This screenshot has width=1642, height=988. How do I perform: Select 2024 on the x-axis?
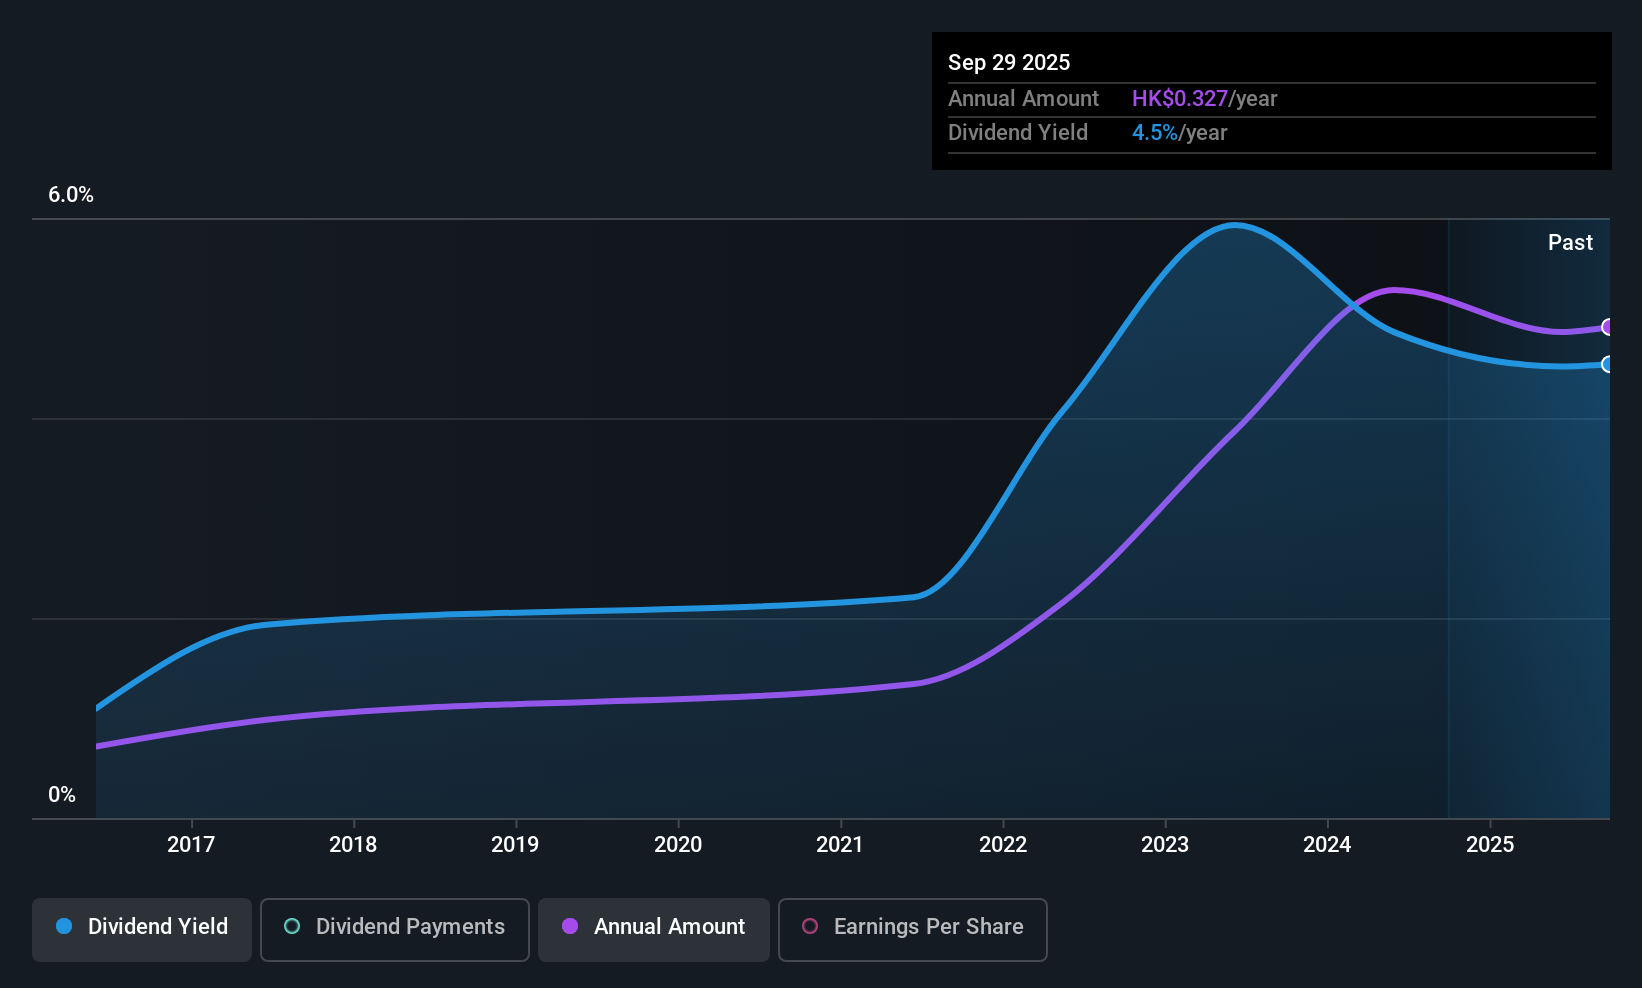1327,845
